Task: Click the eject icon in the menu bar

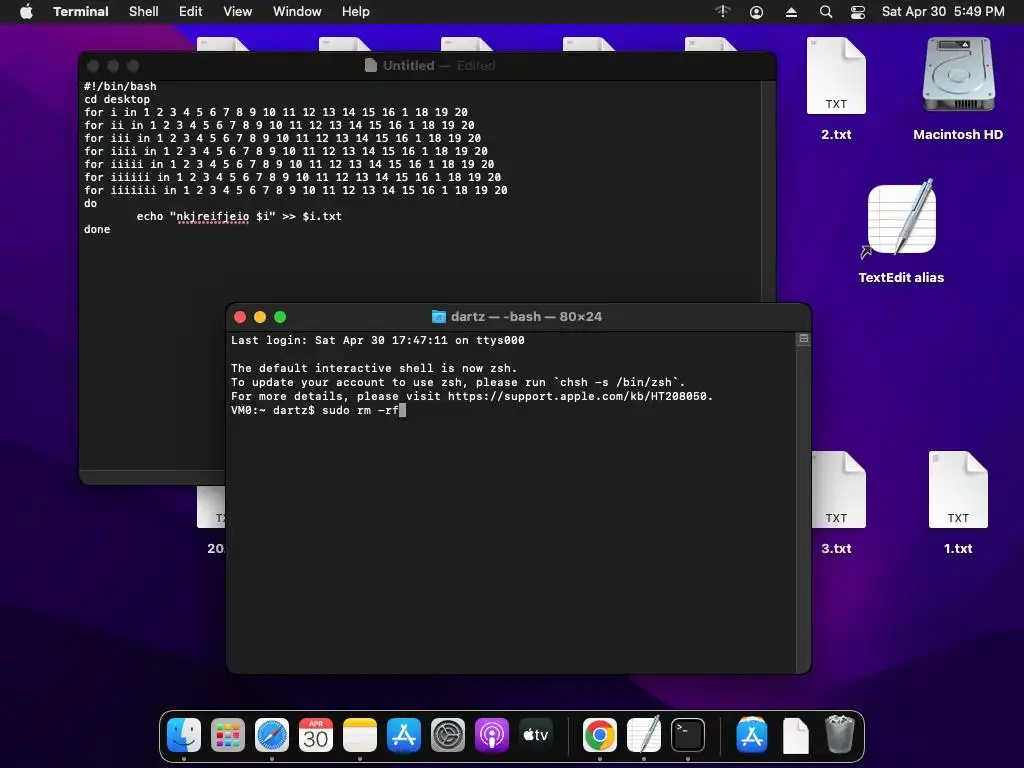Action: (x=791, y=12)
